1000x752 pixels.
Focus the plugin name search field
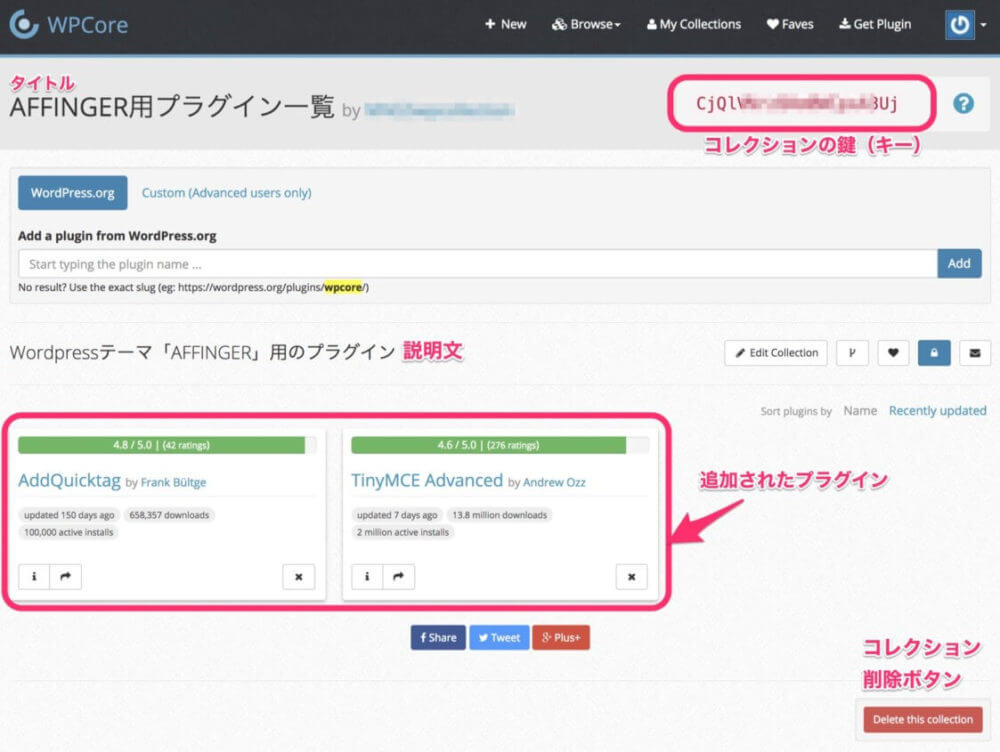pos(478,264)
